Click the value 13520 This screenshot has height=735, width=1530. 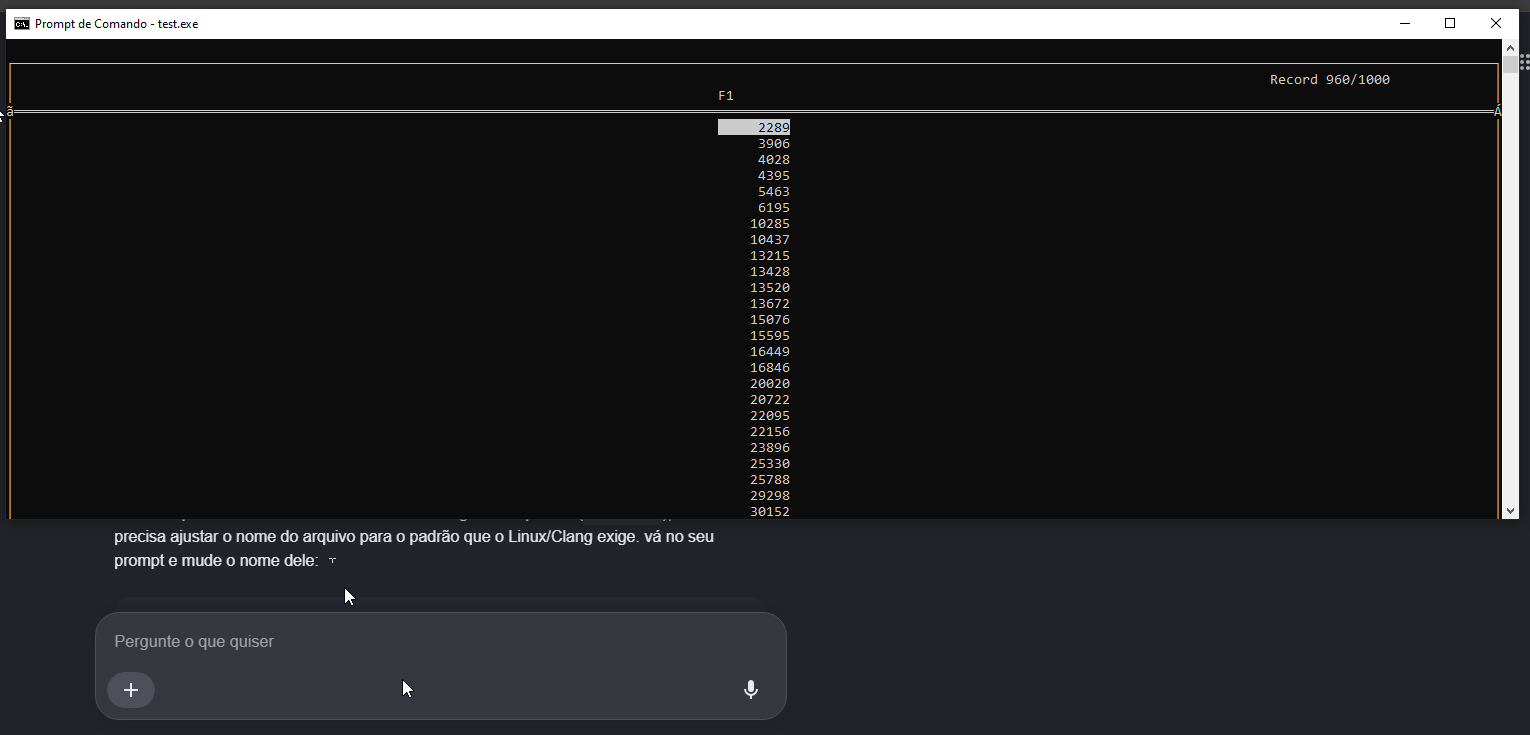(x=770, y=288)
